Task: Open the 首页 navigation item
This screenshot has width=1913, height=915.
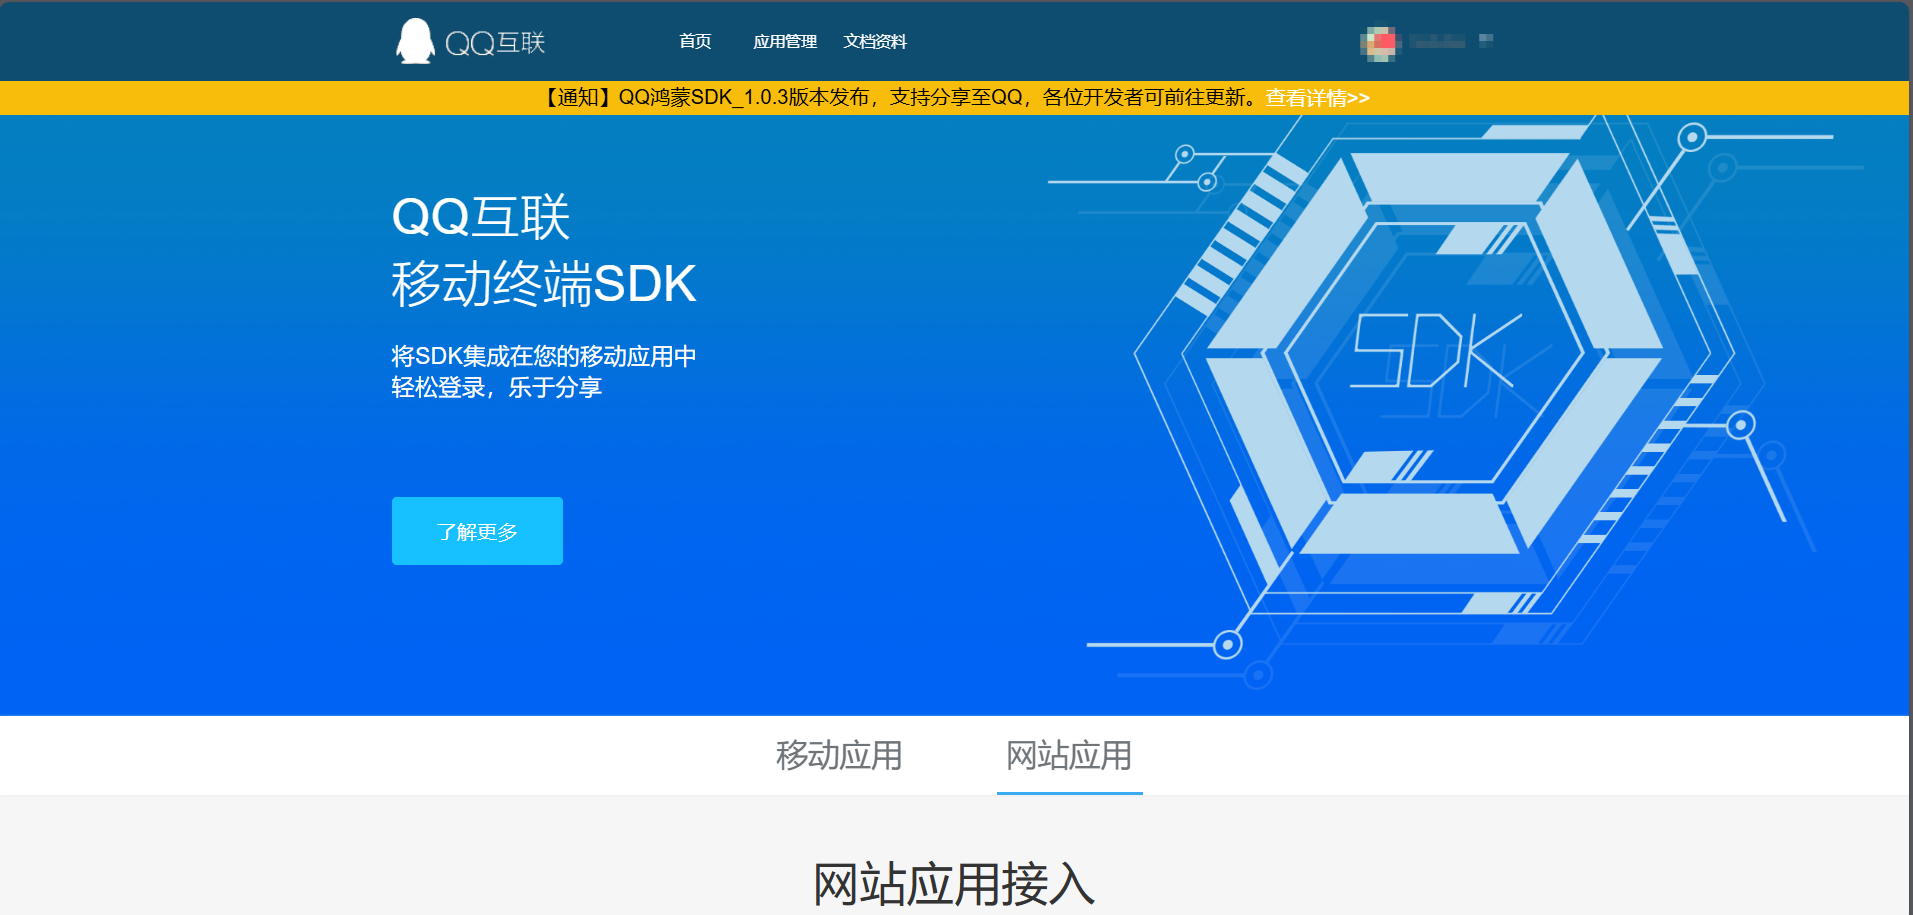Action: (x=695, y=41)
